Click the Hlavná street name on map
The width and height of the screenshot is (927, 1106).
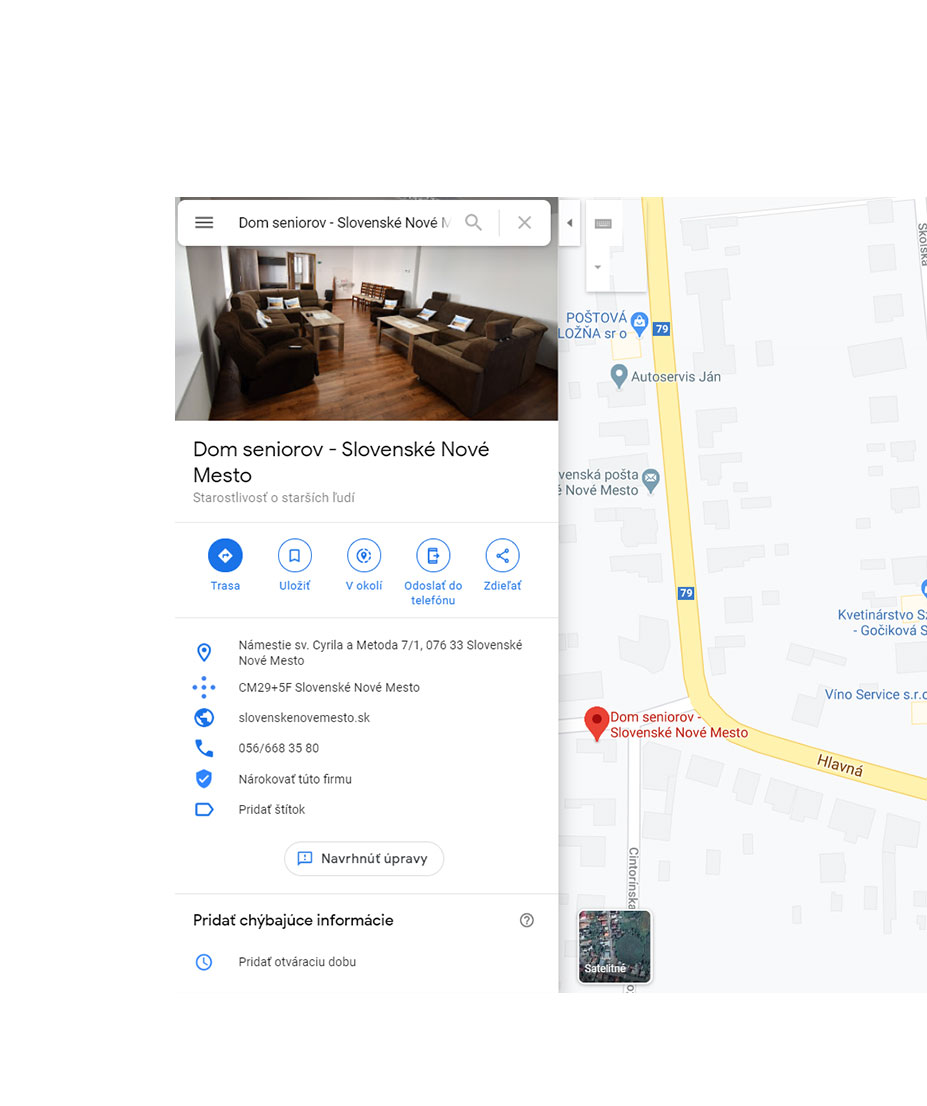coord(840,765)
